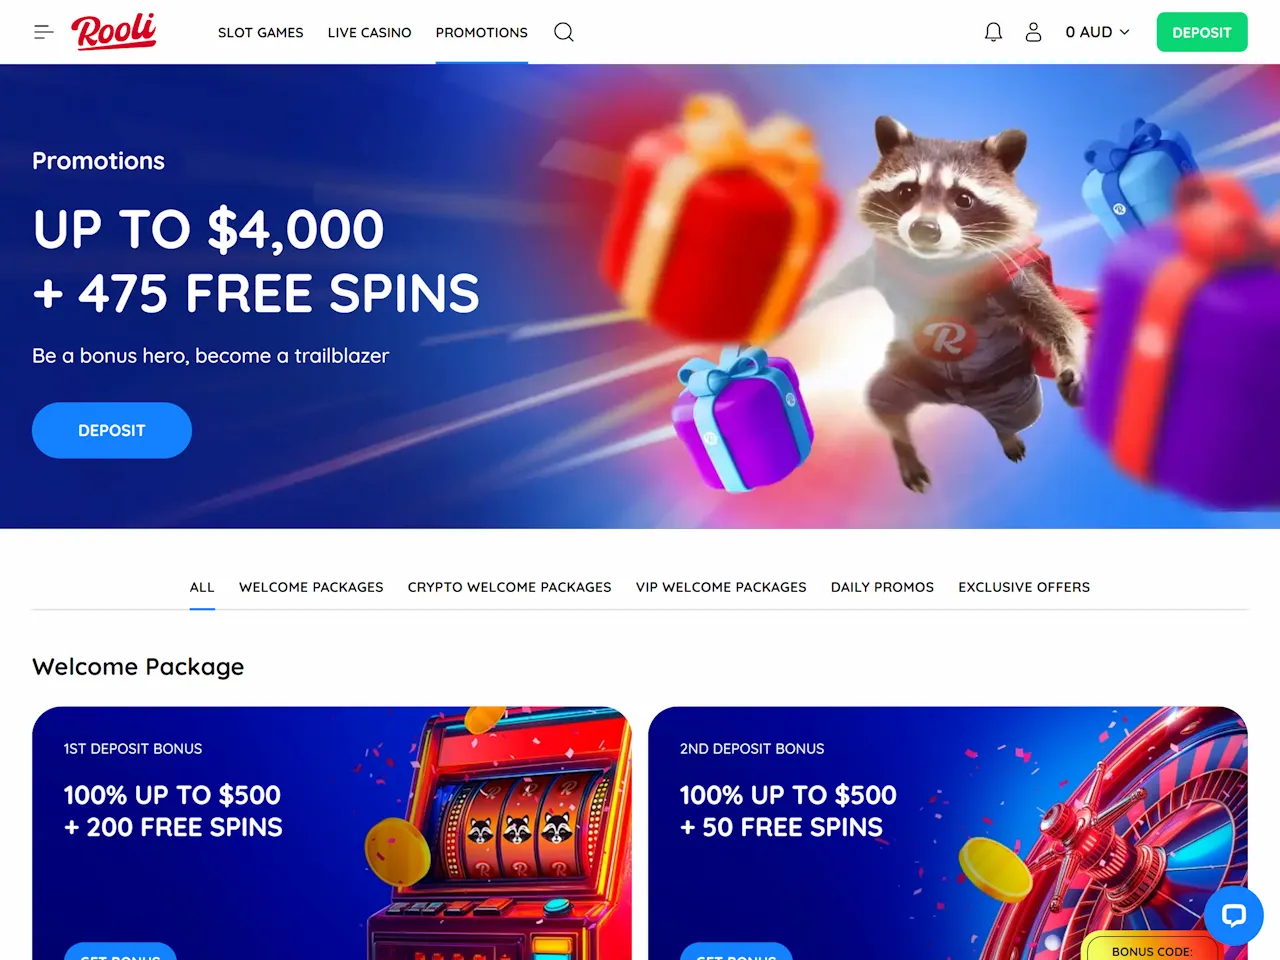Open the search magnifier icon
The width and height of the screenshot is (1280, 960).
coord(564,32)
